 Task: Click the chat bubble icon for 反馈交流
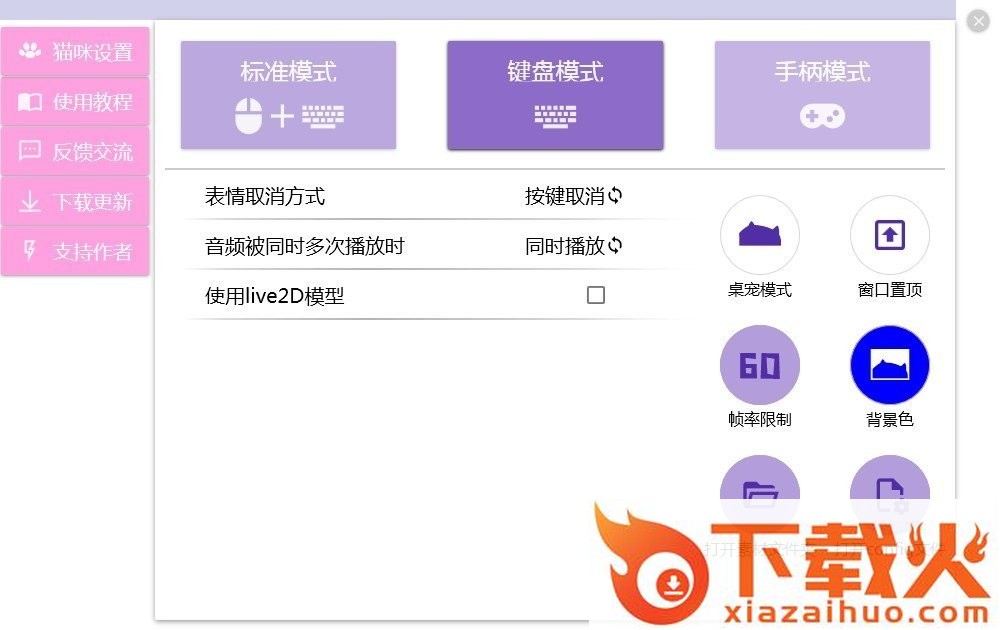pyautogui.click(x=30, y=151)
